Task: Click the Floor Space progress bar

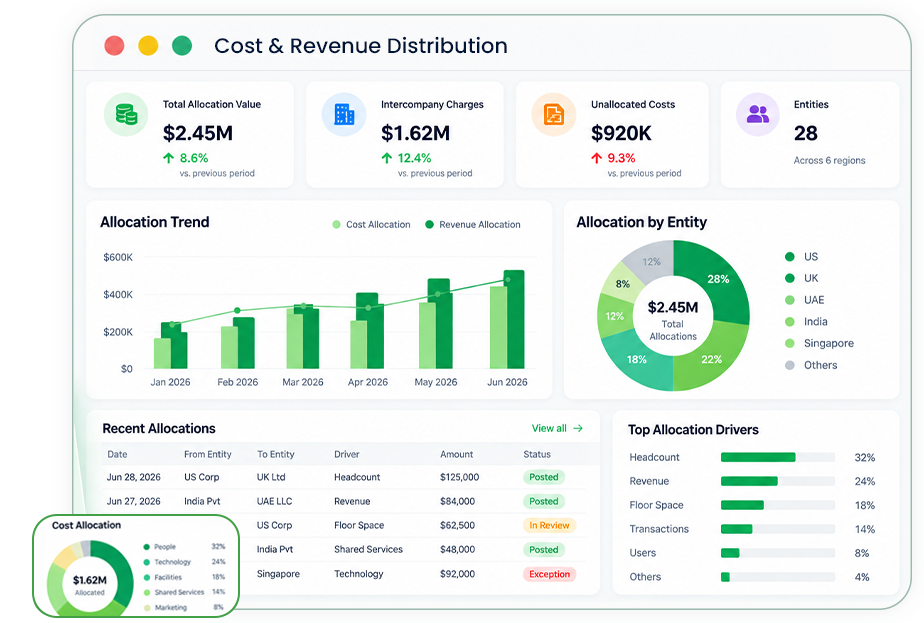Action: point(778,505)
